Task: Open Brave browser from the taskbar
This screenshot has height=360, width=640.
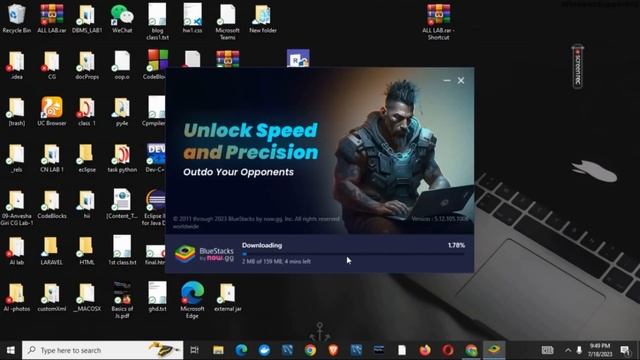Action: (x=333, y=350)
